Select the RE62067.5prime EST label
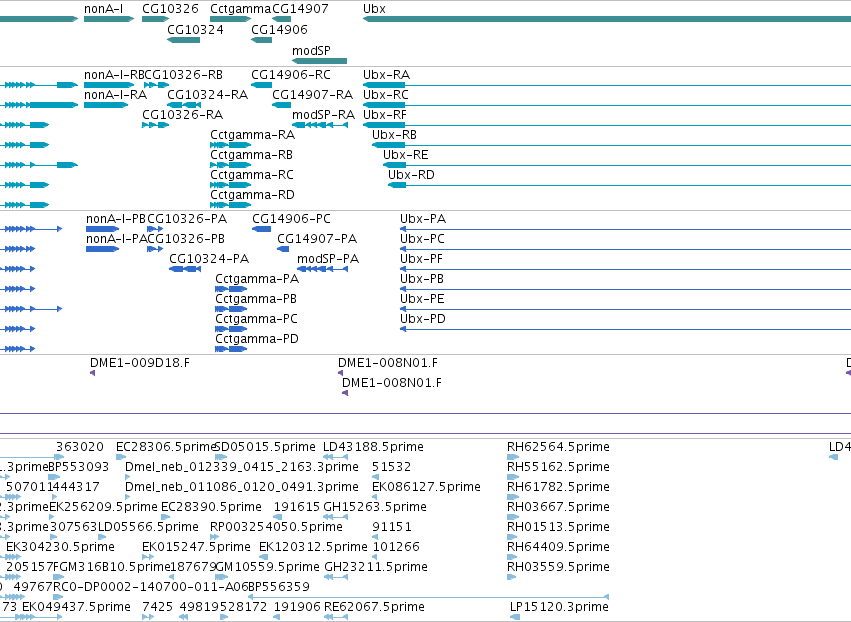Screen dimensions: 851x622 point(374,607)
